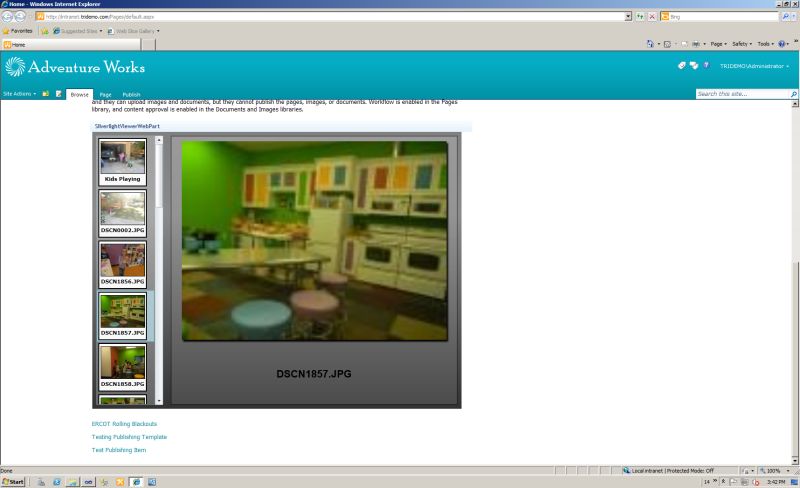The height and width of the screenshot is (488, 800).
Task: Click the Home browser tab
Action: tap(70, 45)
